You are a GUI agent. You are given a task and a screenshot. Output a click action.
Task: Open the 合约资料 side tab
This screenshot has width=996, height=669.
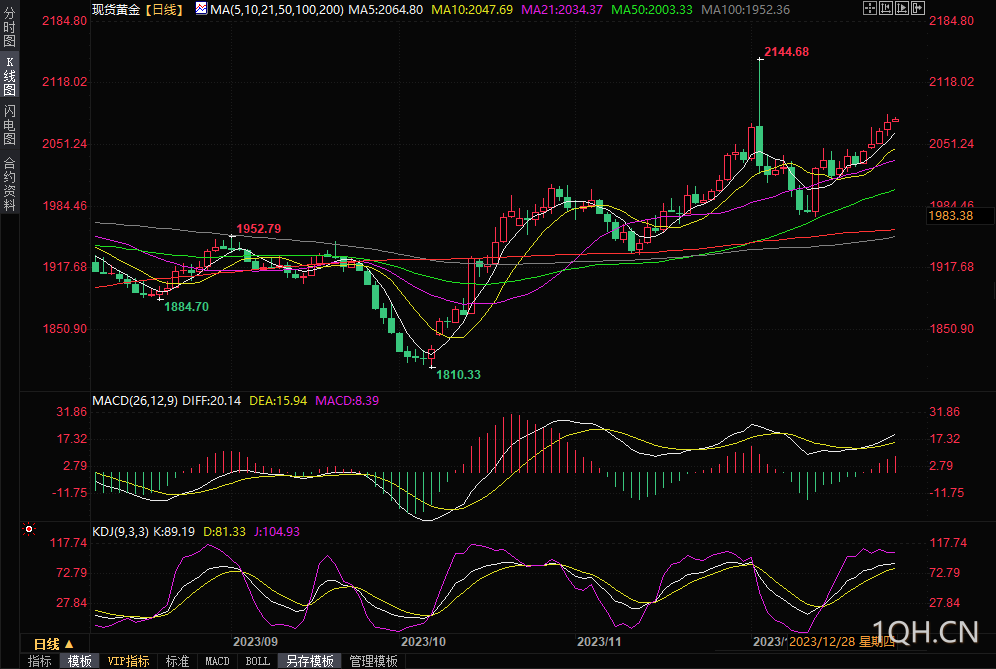click(9, 184)
